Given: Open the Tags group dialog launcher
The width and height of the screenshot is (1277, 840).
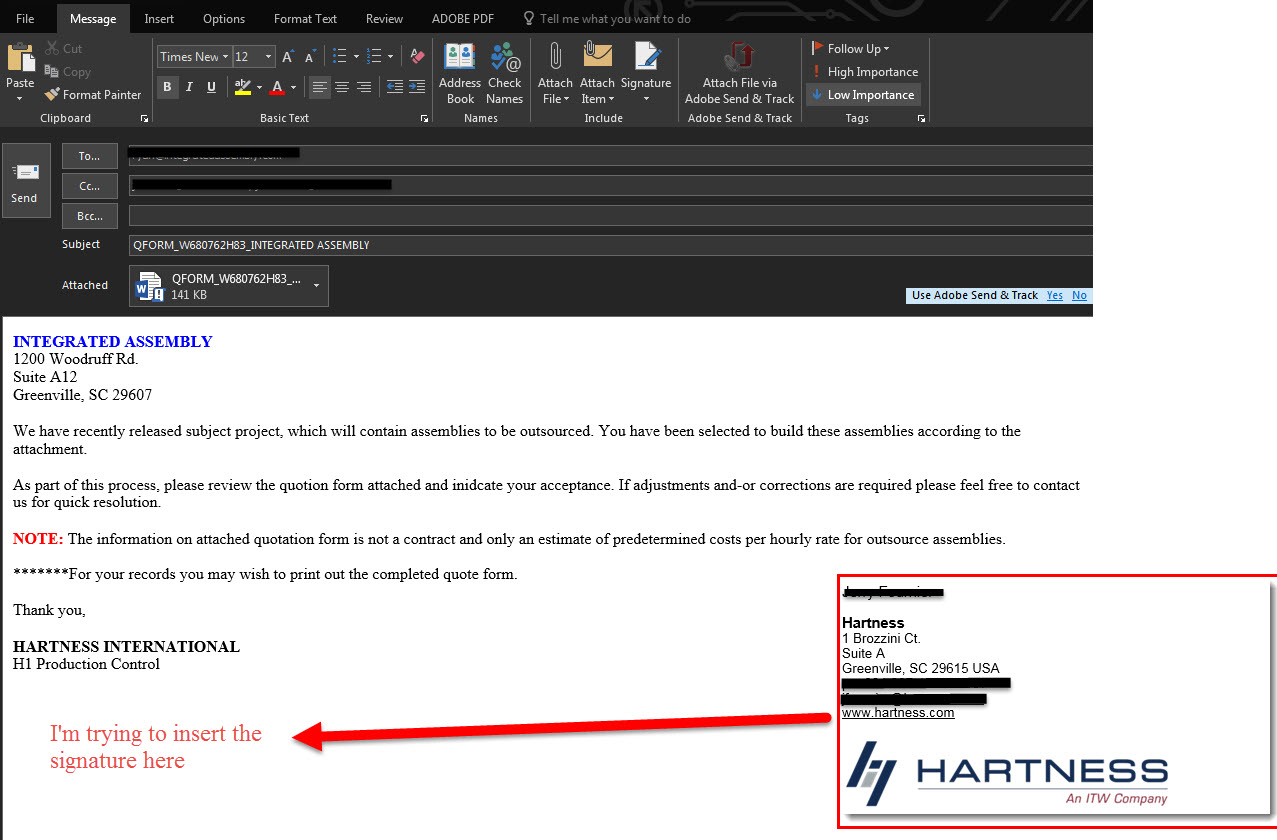Looking at the screenshot, I should [x=921, y=119].
